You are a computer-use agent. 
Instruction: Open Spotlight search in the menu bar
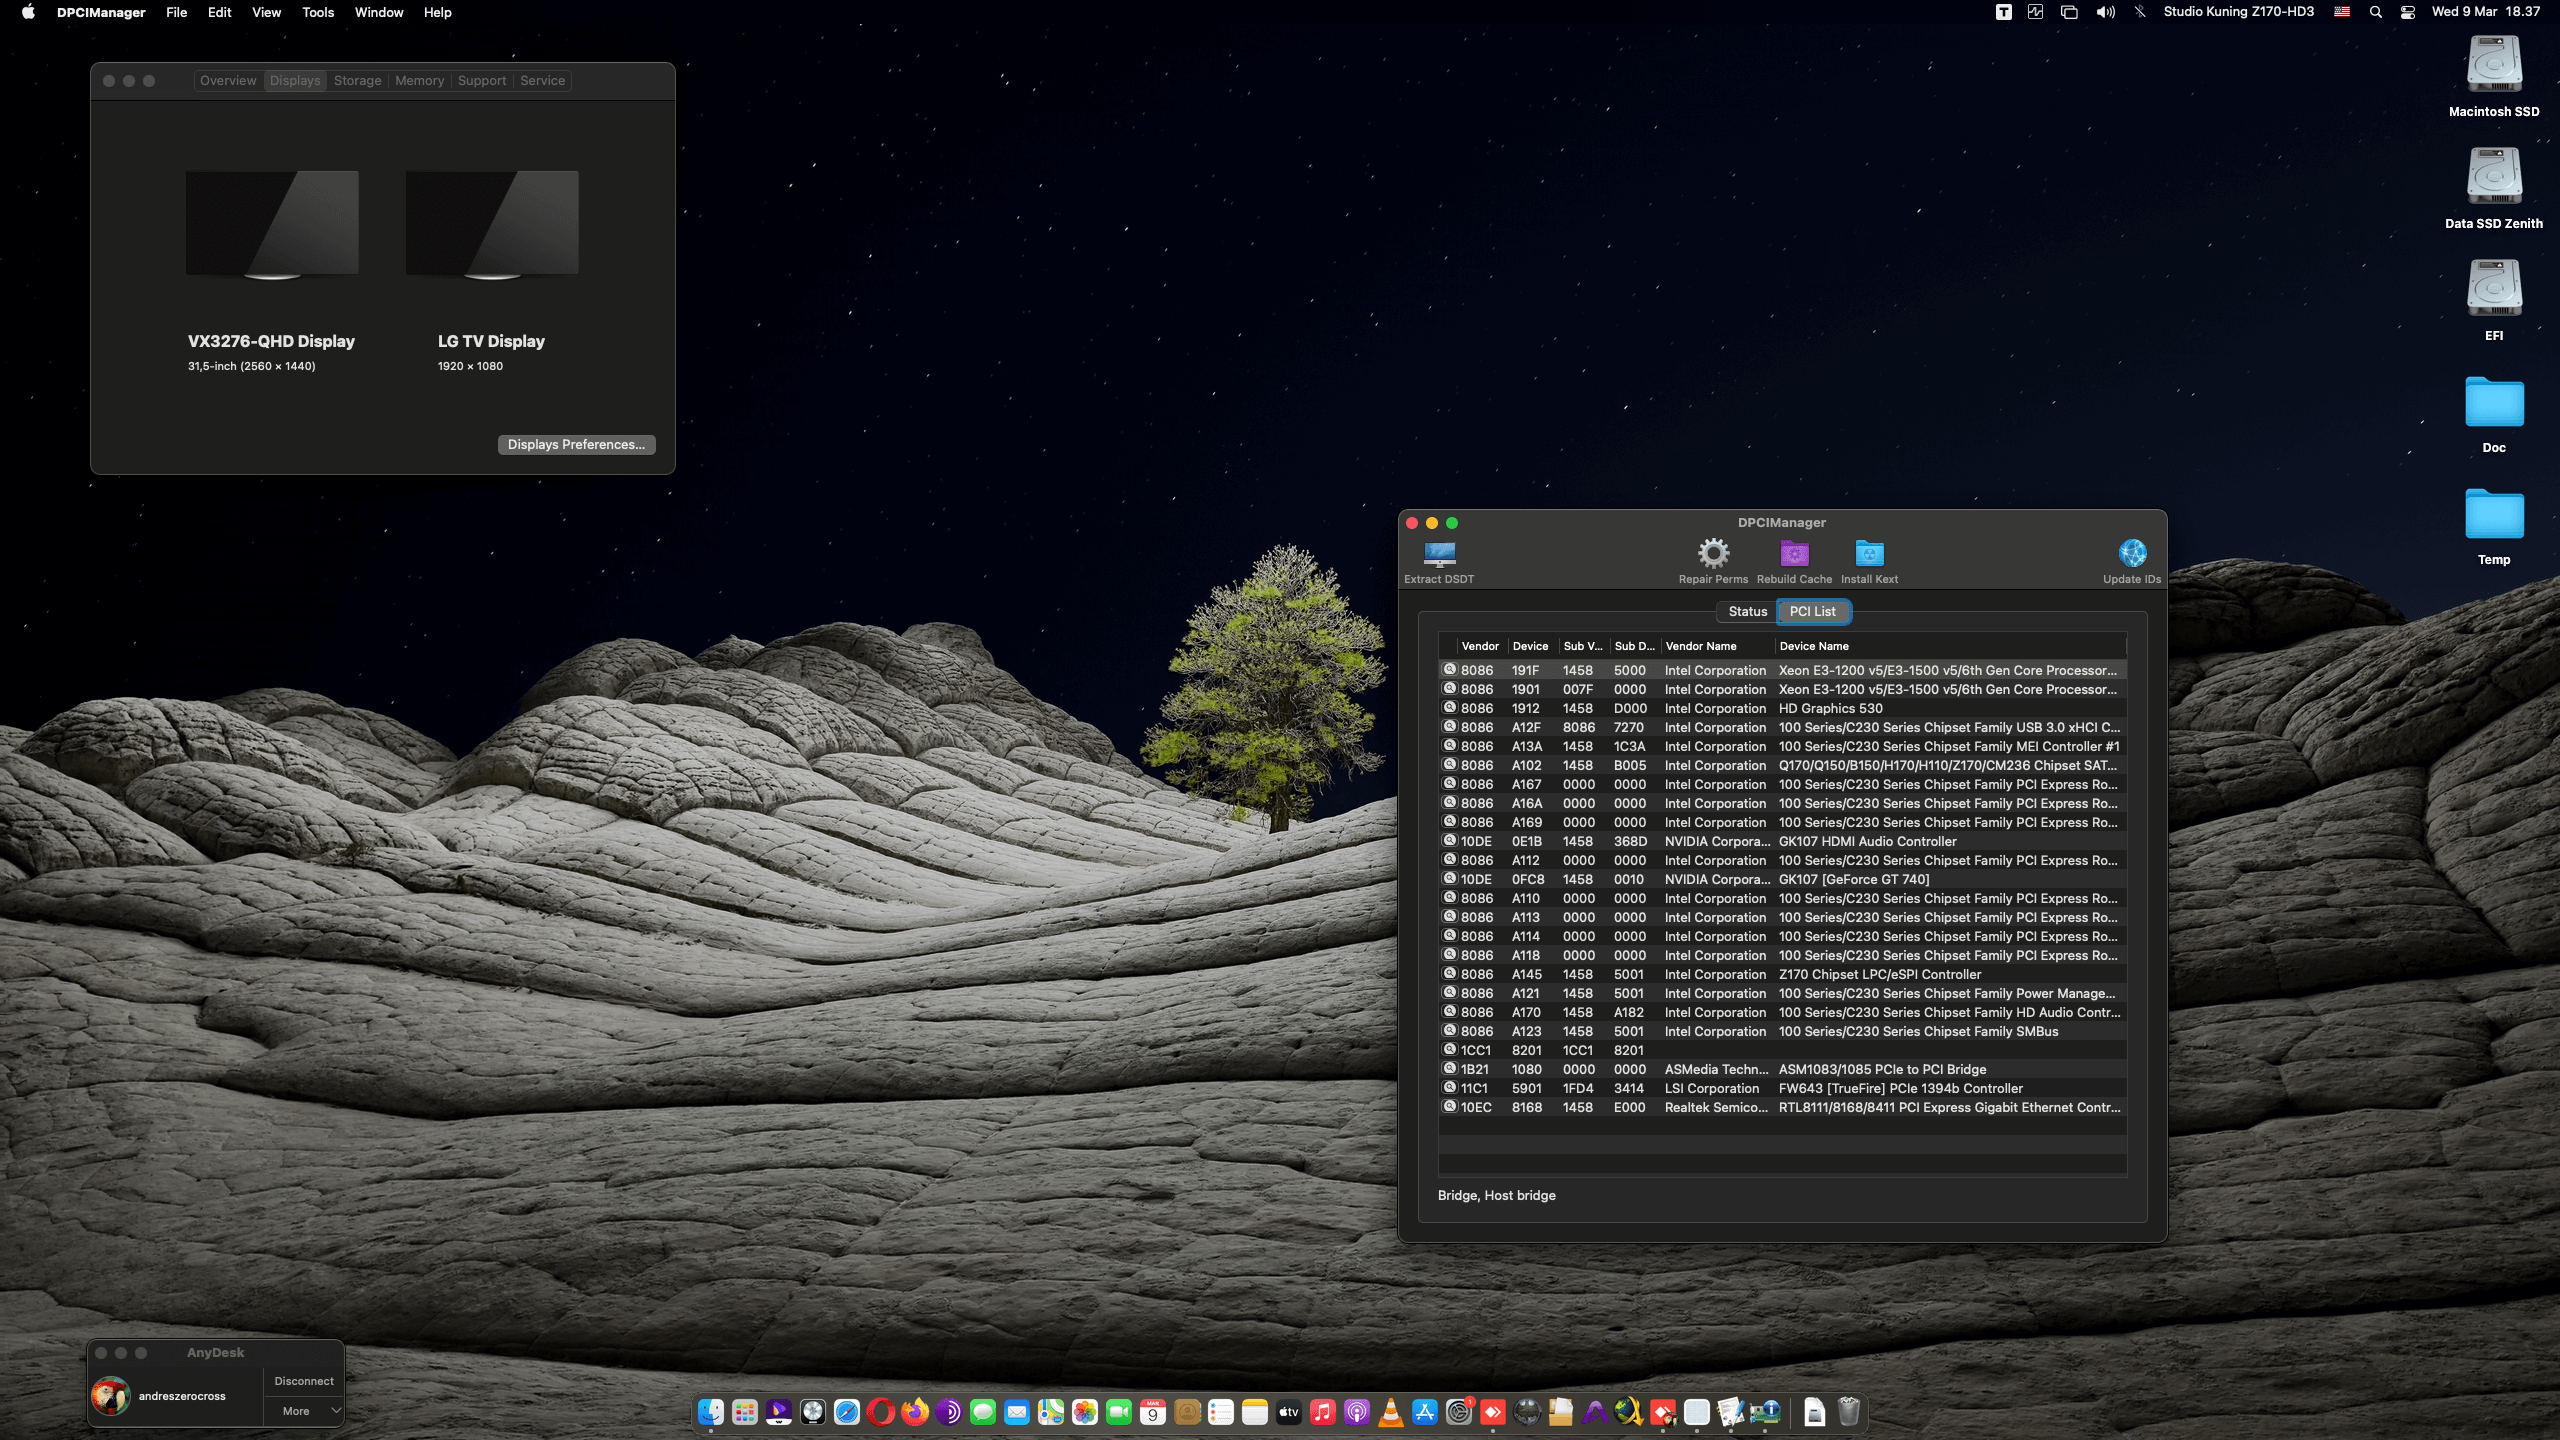coord(2375,12)
